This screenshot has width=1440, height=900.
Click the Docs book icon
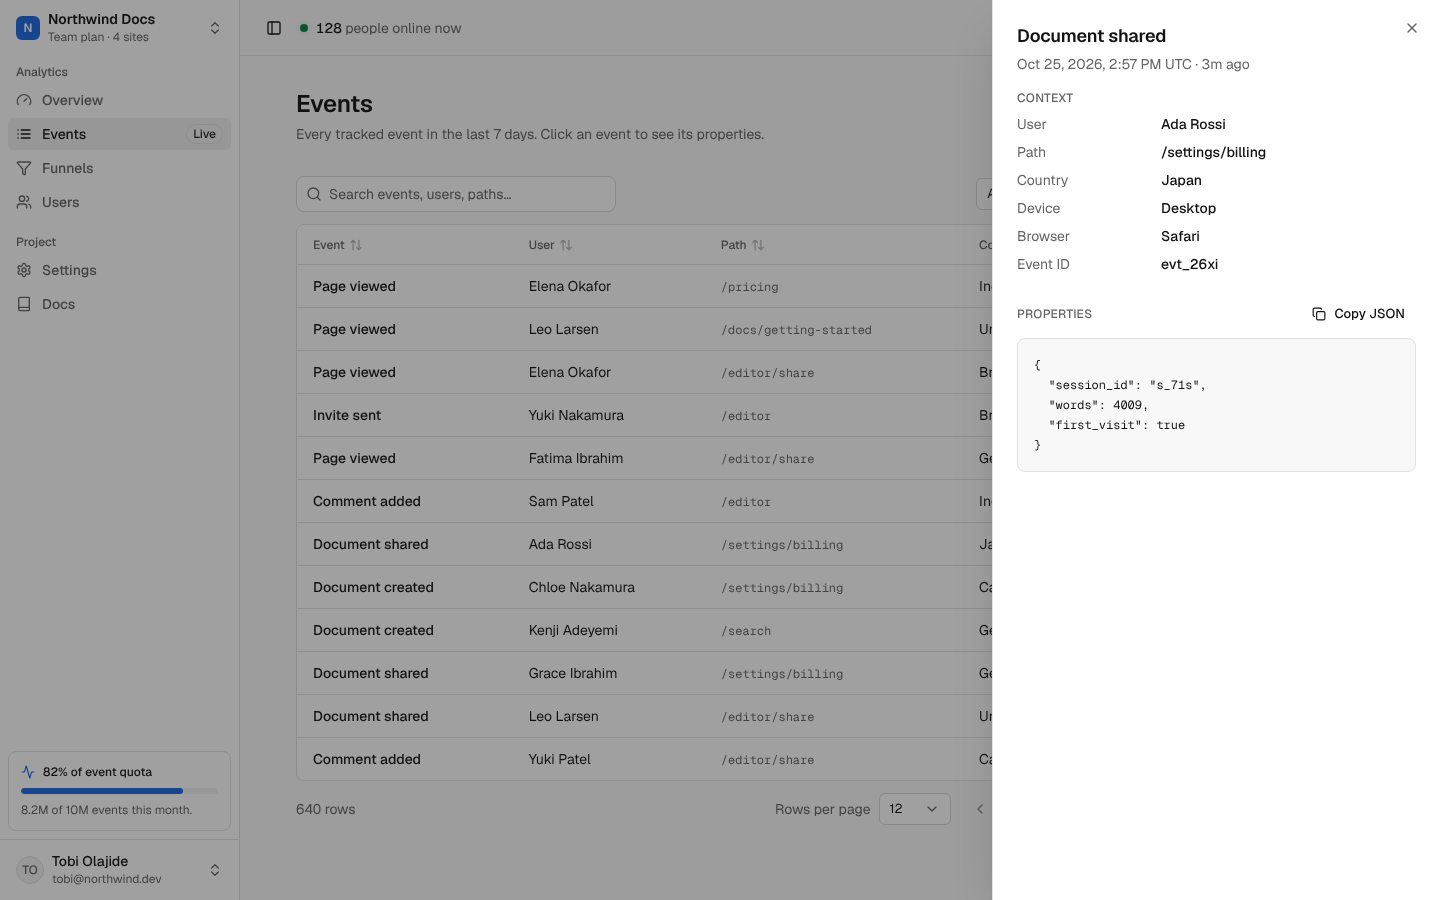pos(24,304)
